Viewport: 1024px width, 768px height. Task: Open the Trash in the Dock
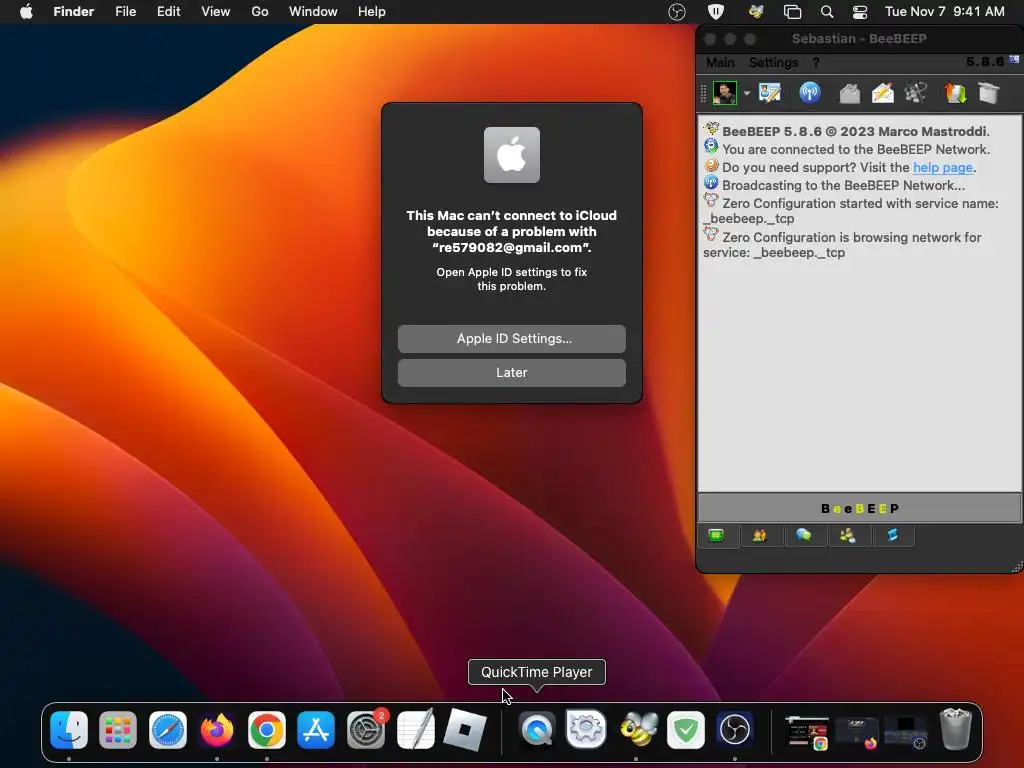[955, 729]
